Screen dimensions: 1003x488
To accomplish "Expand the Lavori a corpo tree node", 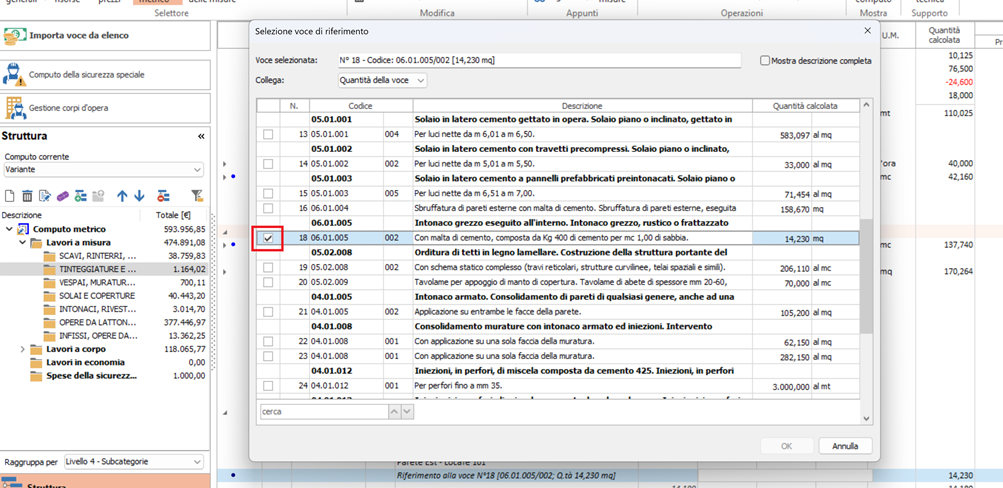I will pos(22,349).
